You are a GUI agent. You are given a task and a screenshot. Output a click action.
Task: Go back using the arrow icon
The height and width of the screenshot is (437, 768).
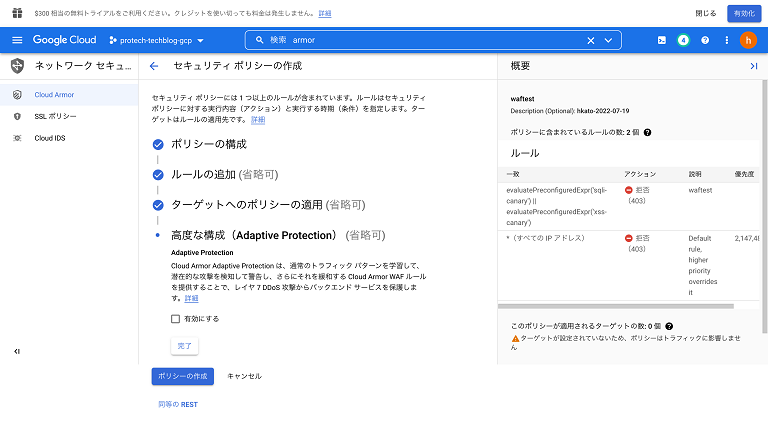coord(154,66)
